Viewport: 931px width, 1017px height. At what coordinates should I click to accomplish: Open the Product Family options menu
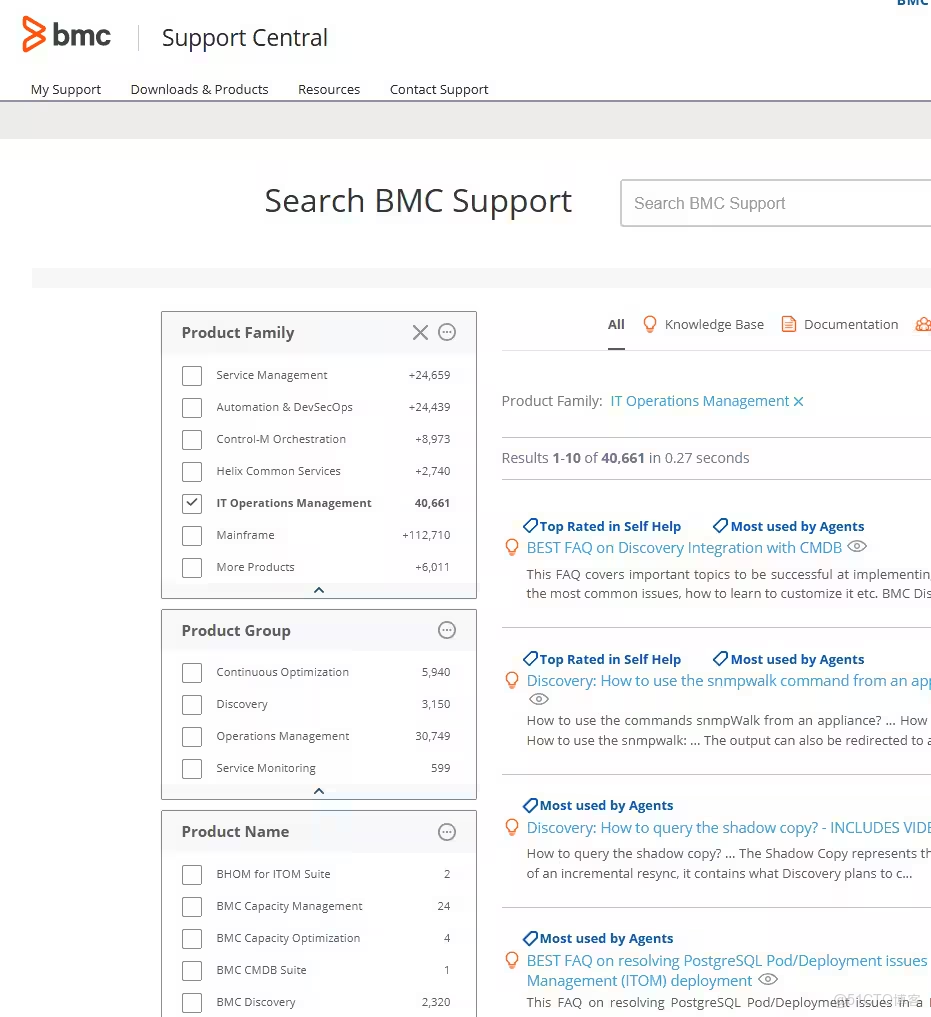(x=446, y=332)
